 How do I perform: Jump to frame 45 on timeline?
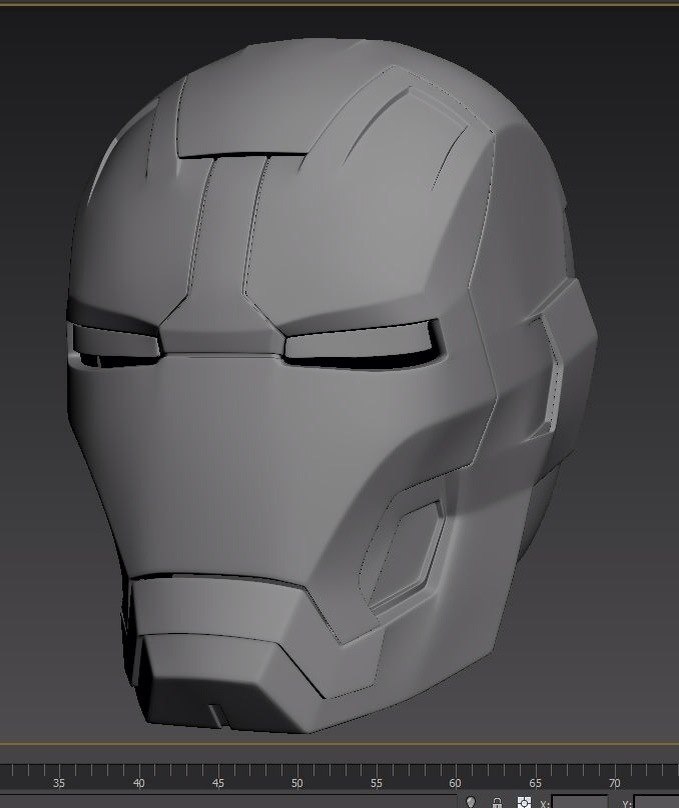pos(218,783)
